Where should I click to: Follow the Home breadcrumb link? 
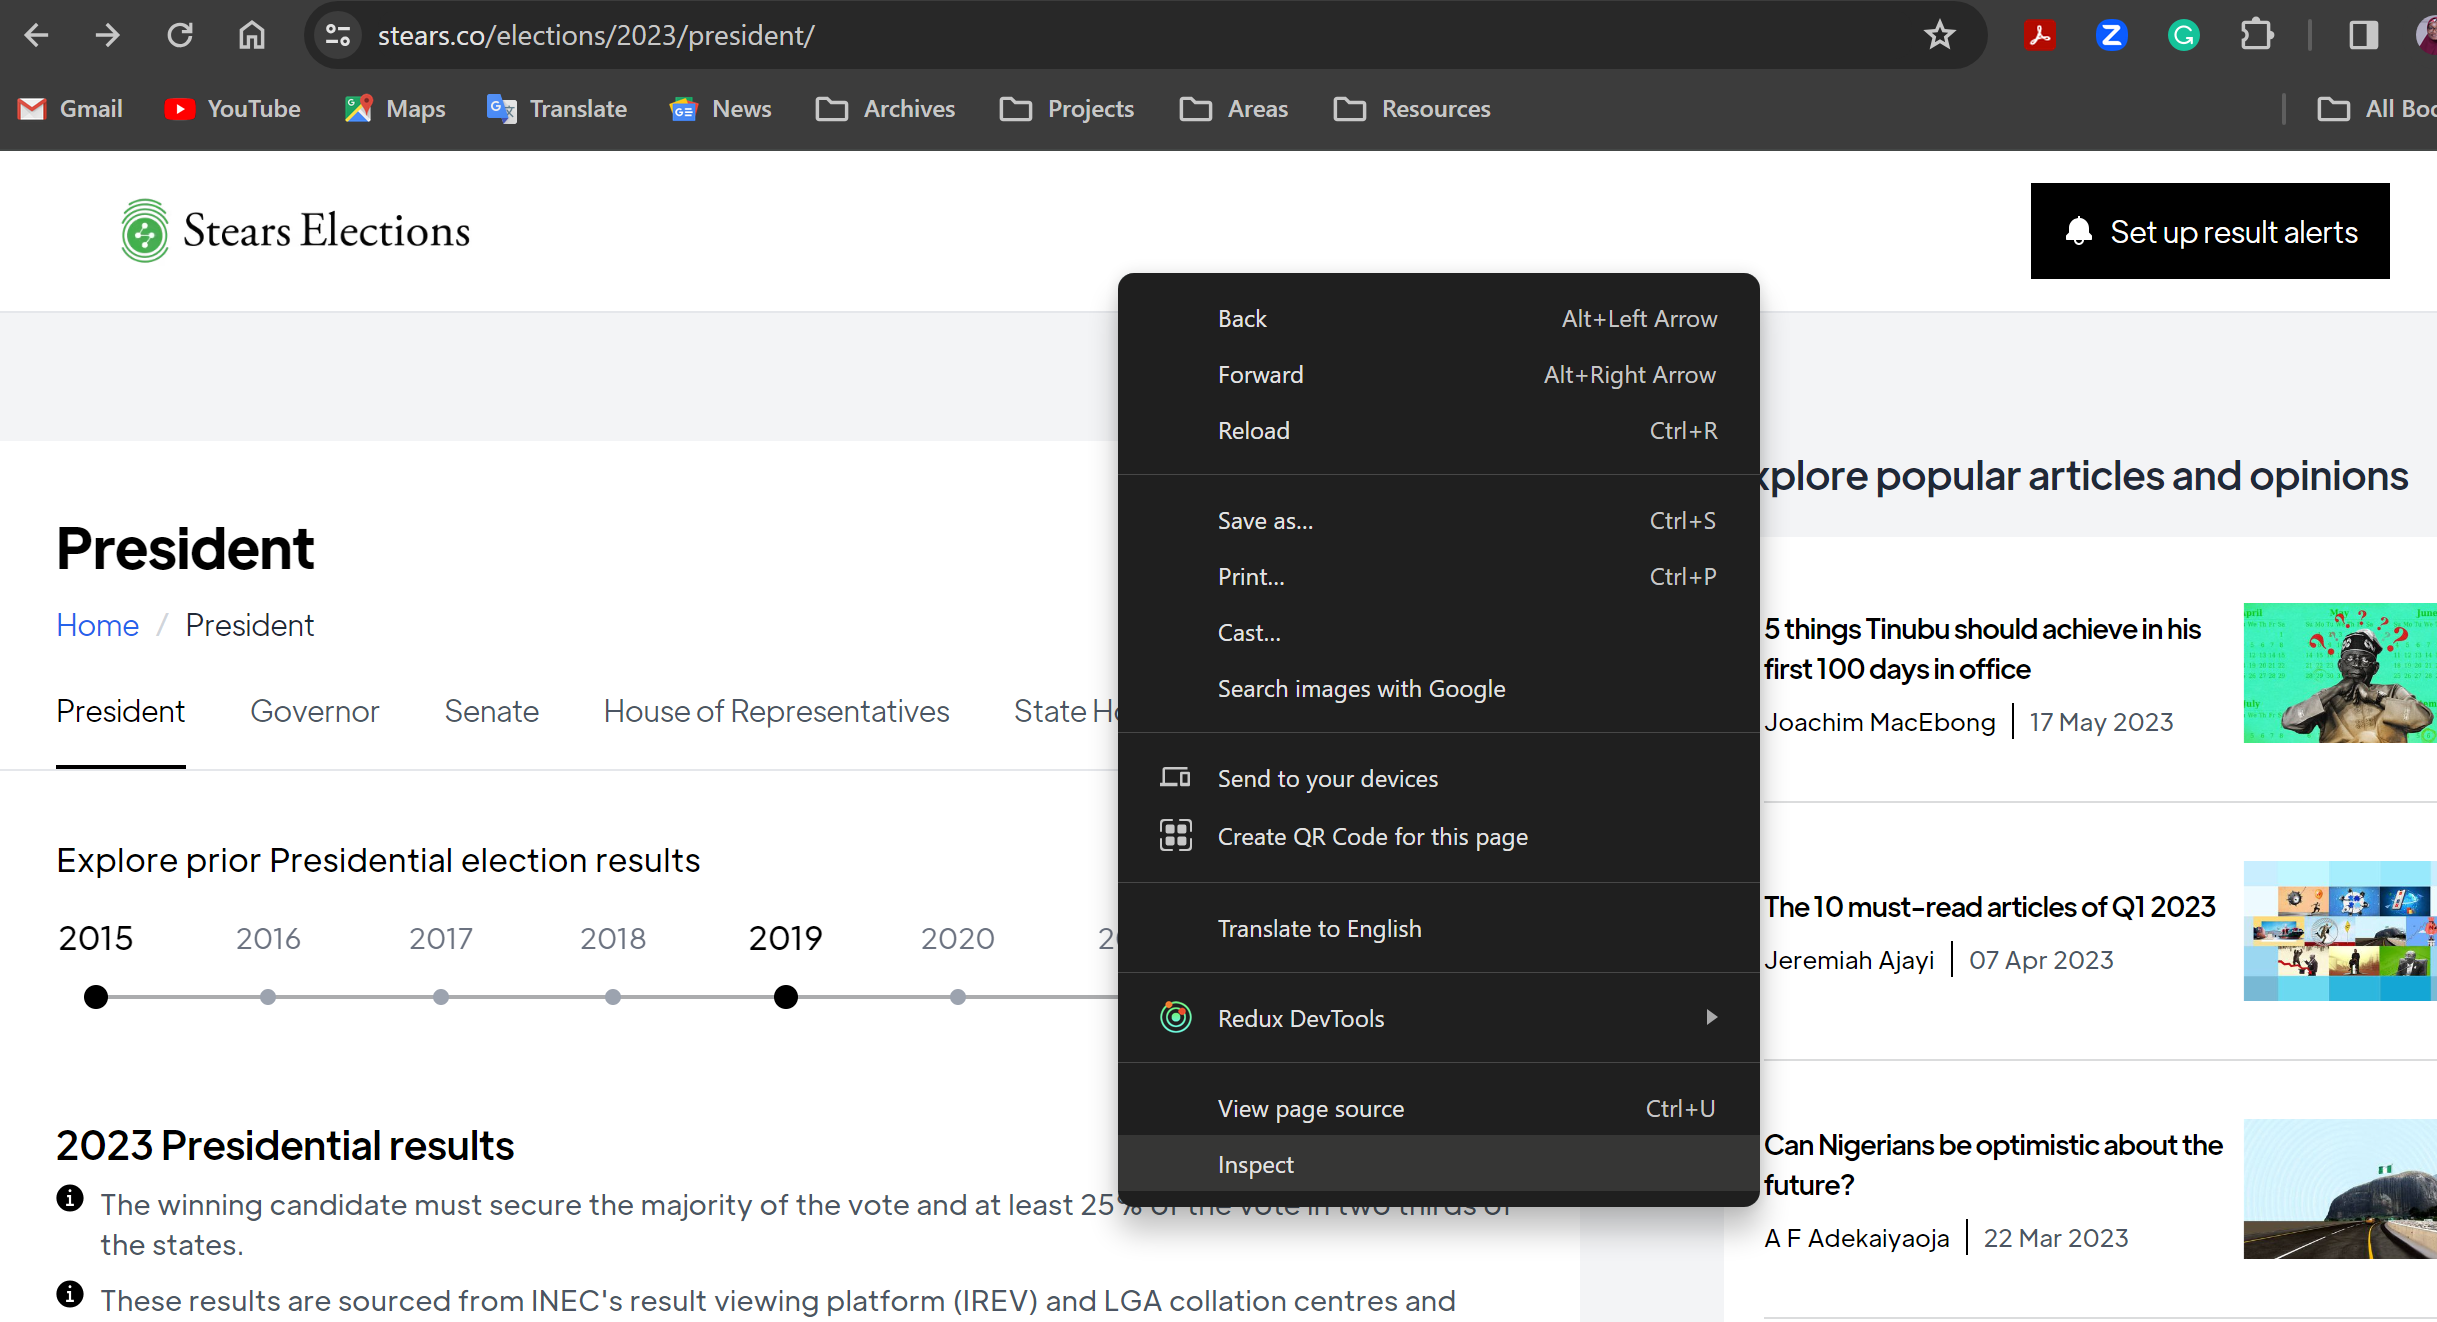click(x=97, y=625)
